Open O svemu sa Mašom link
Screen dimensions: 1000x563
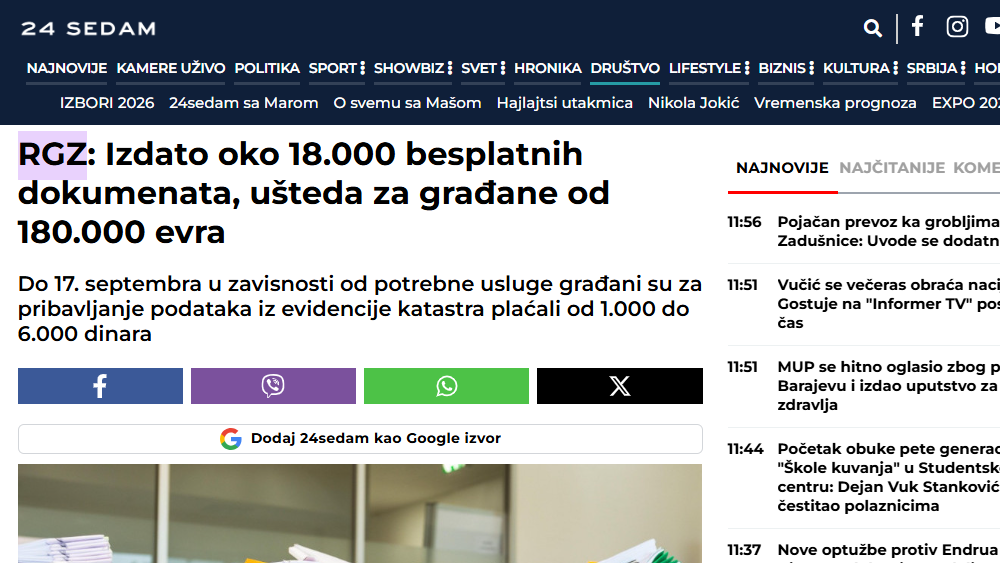[x=408, y=103]
